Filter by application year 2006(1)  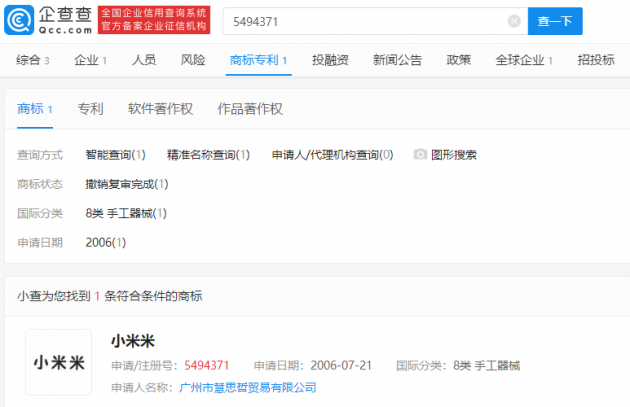point(106,243)
